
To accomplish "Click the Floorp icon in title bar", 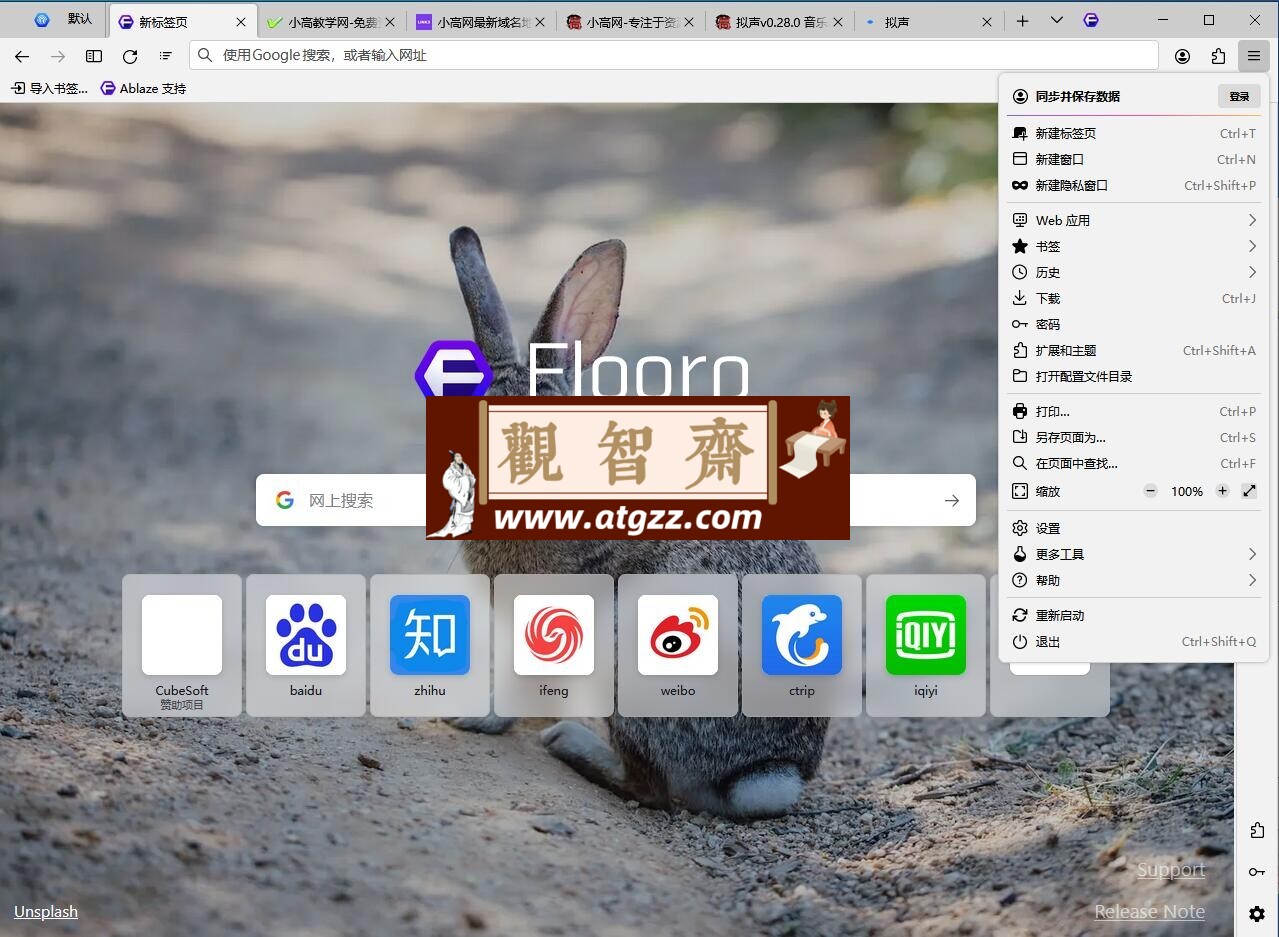I will tap(1091, 20).
